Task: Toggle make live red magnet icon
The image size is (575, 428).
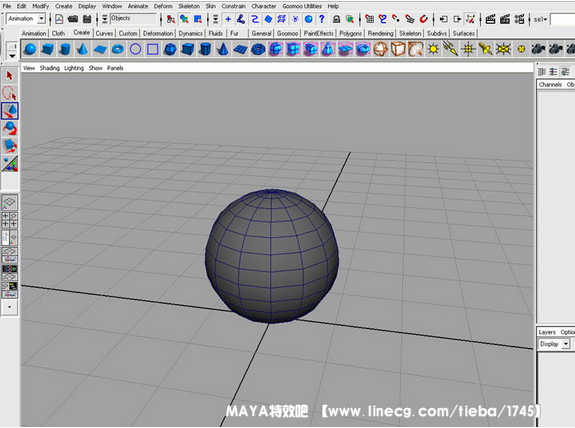Action: coord(424,19)
